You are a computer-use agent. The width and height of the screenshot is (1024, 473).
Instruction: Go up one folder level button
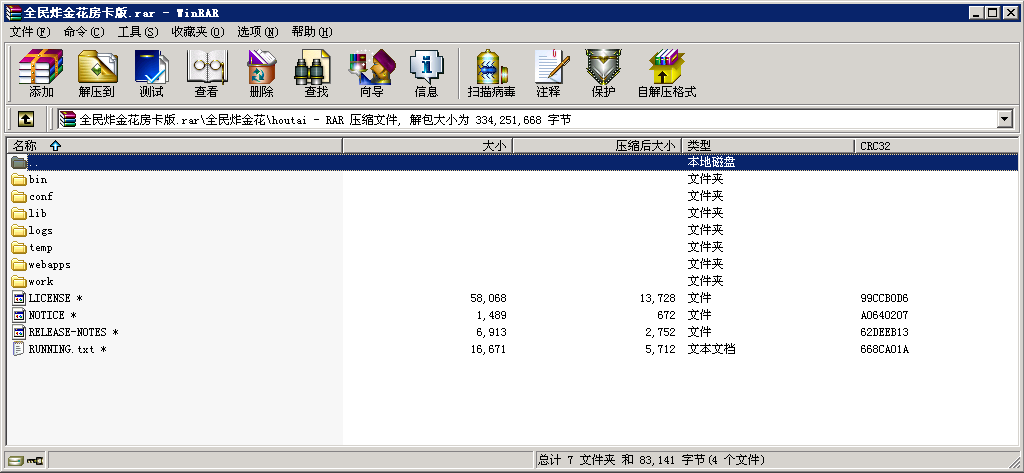[25, 119]
